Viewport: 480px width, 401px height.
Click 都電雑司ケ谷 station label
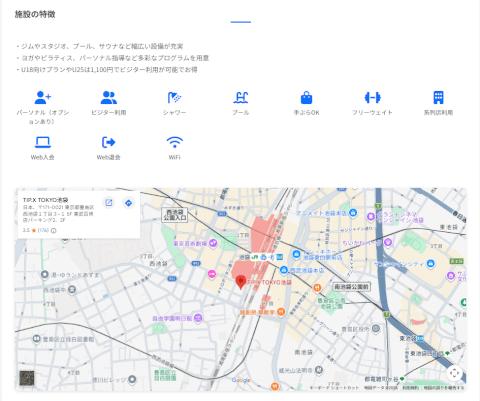point(381,379)
